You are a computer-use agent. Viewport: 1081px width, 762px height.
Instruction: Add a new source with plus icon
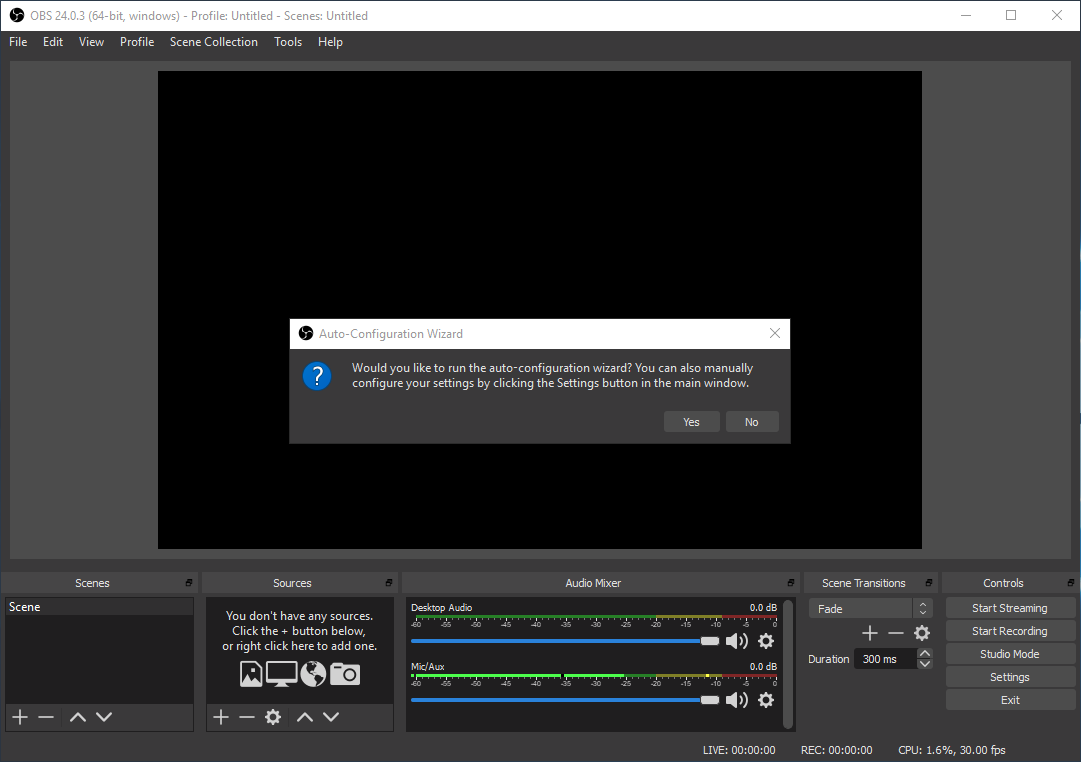click(x=221, y=717)
